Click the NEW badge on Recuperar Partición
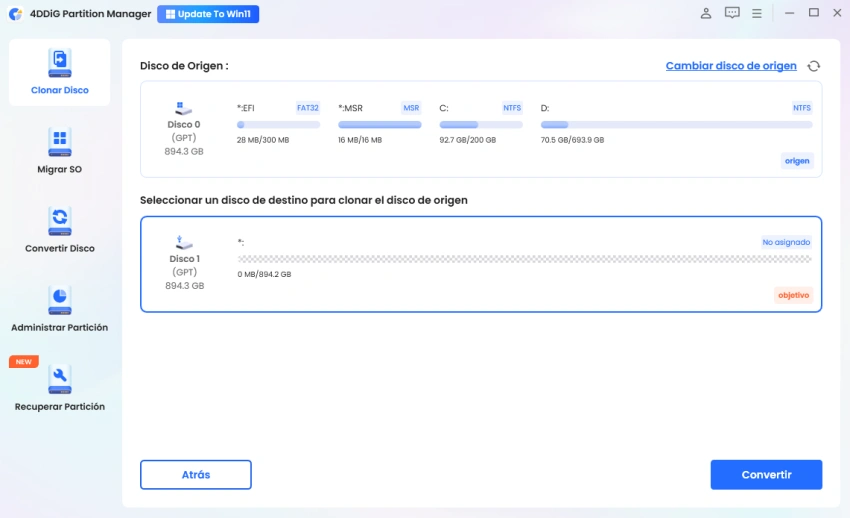Screen dimensions: 850x518 click(x=23, y=361)
